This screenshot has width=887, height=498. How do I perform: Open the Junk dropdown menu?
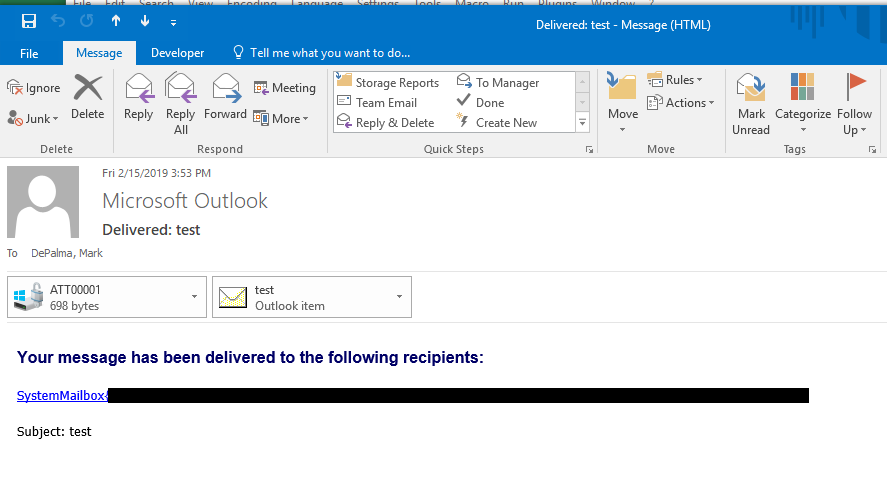(33, 118)
